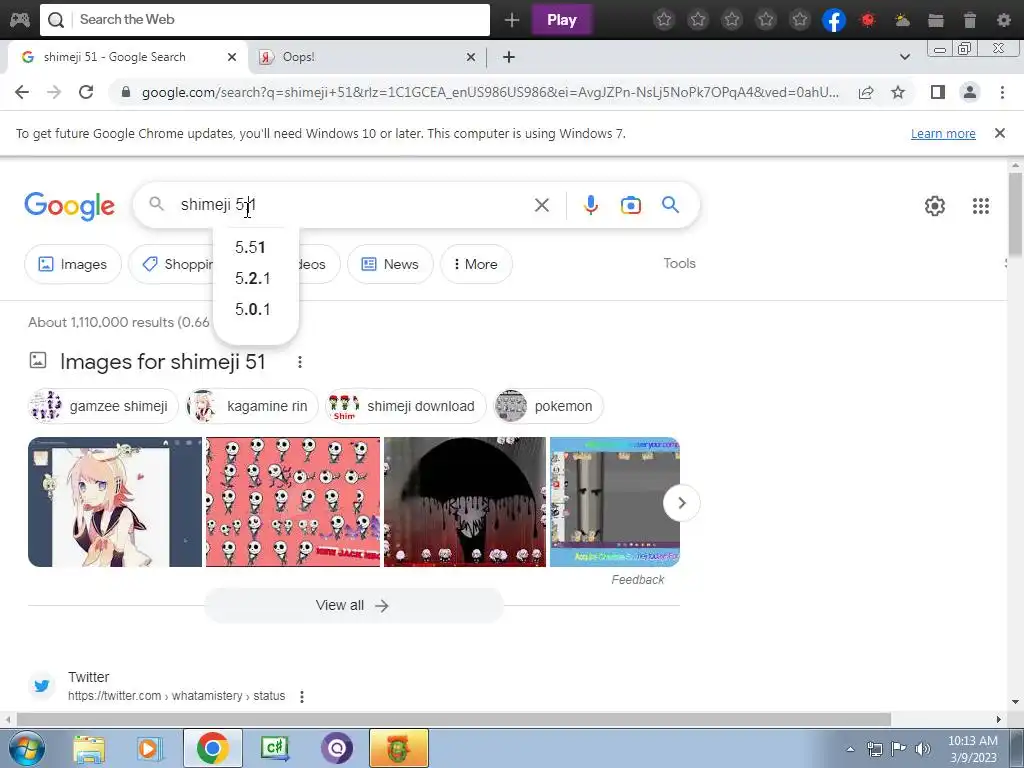Open the top bar settings gear

[x=1004, y=20]
